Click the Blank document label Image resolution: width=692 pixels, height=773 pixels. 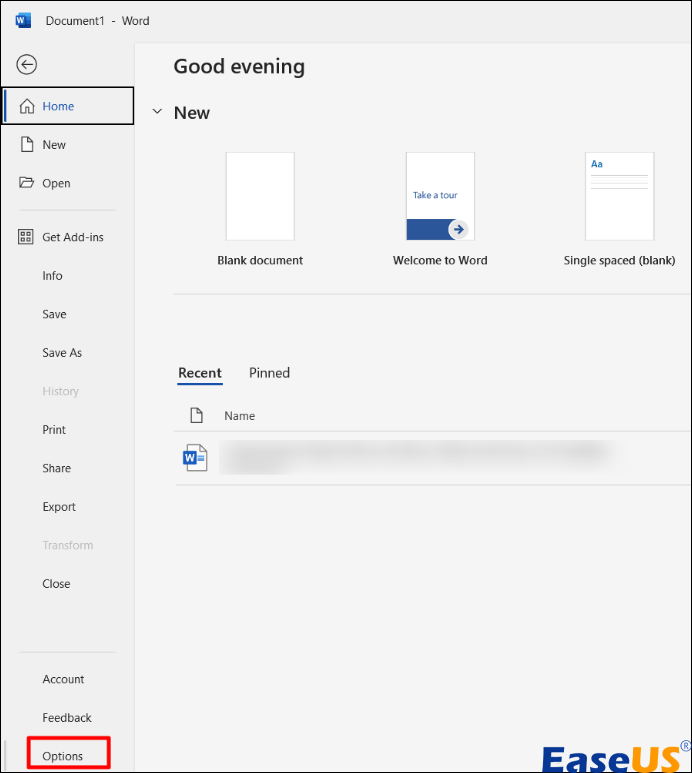(260, 260)
